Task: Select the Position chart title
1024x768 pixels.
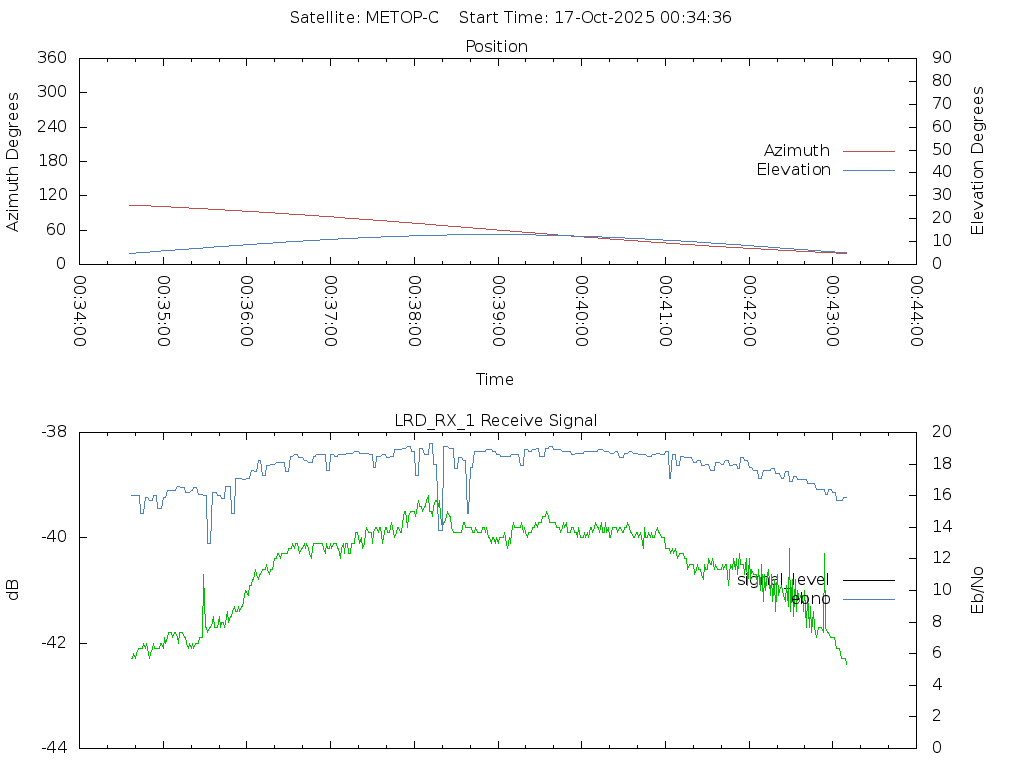Action: [x=497, y=46]
